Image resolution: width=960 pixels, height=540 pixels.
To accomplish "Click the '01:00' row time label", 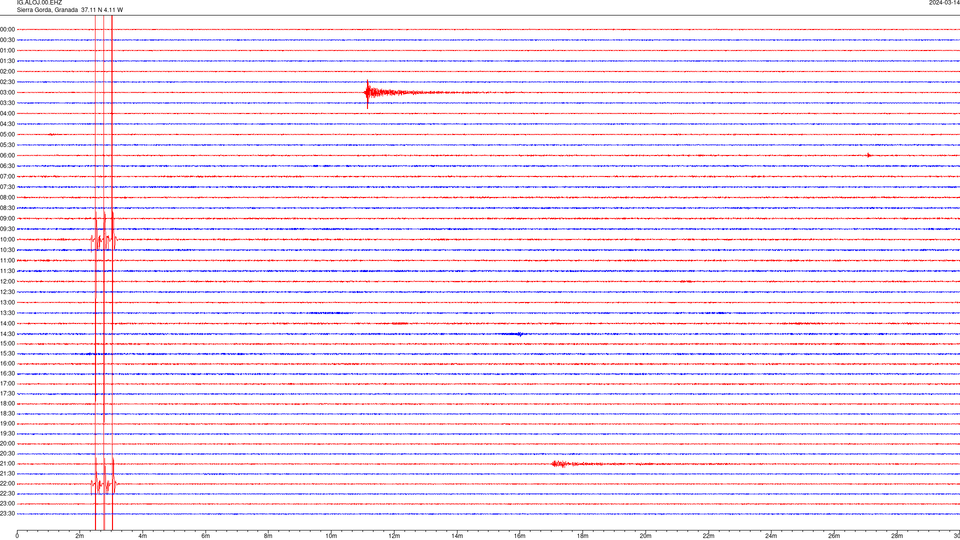I will 7,51.
